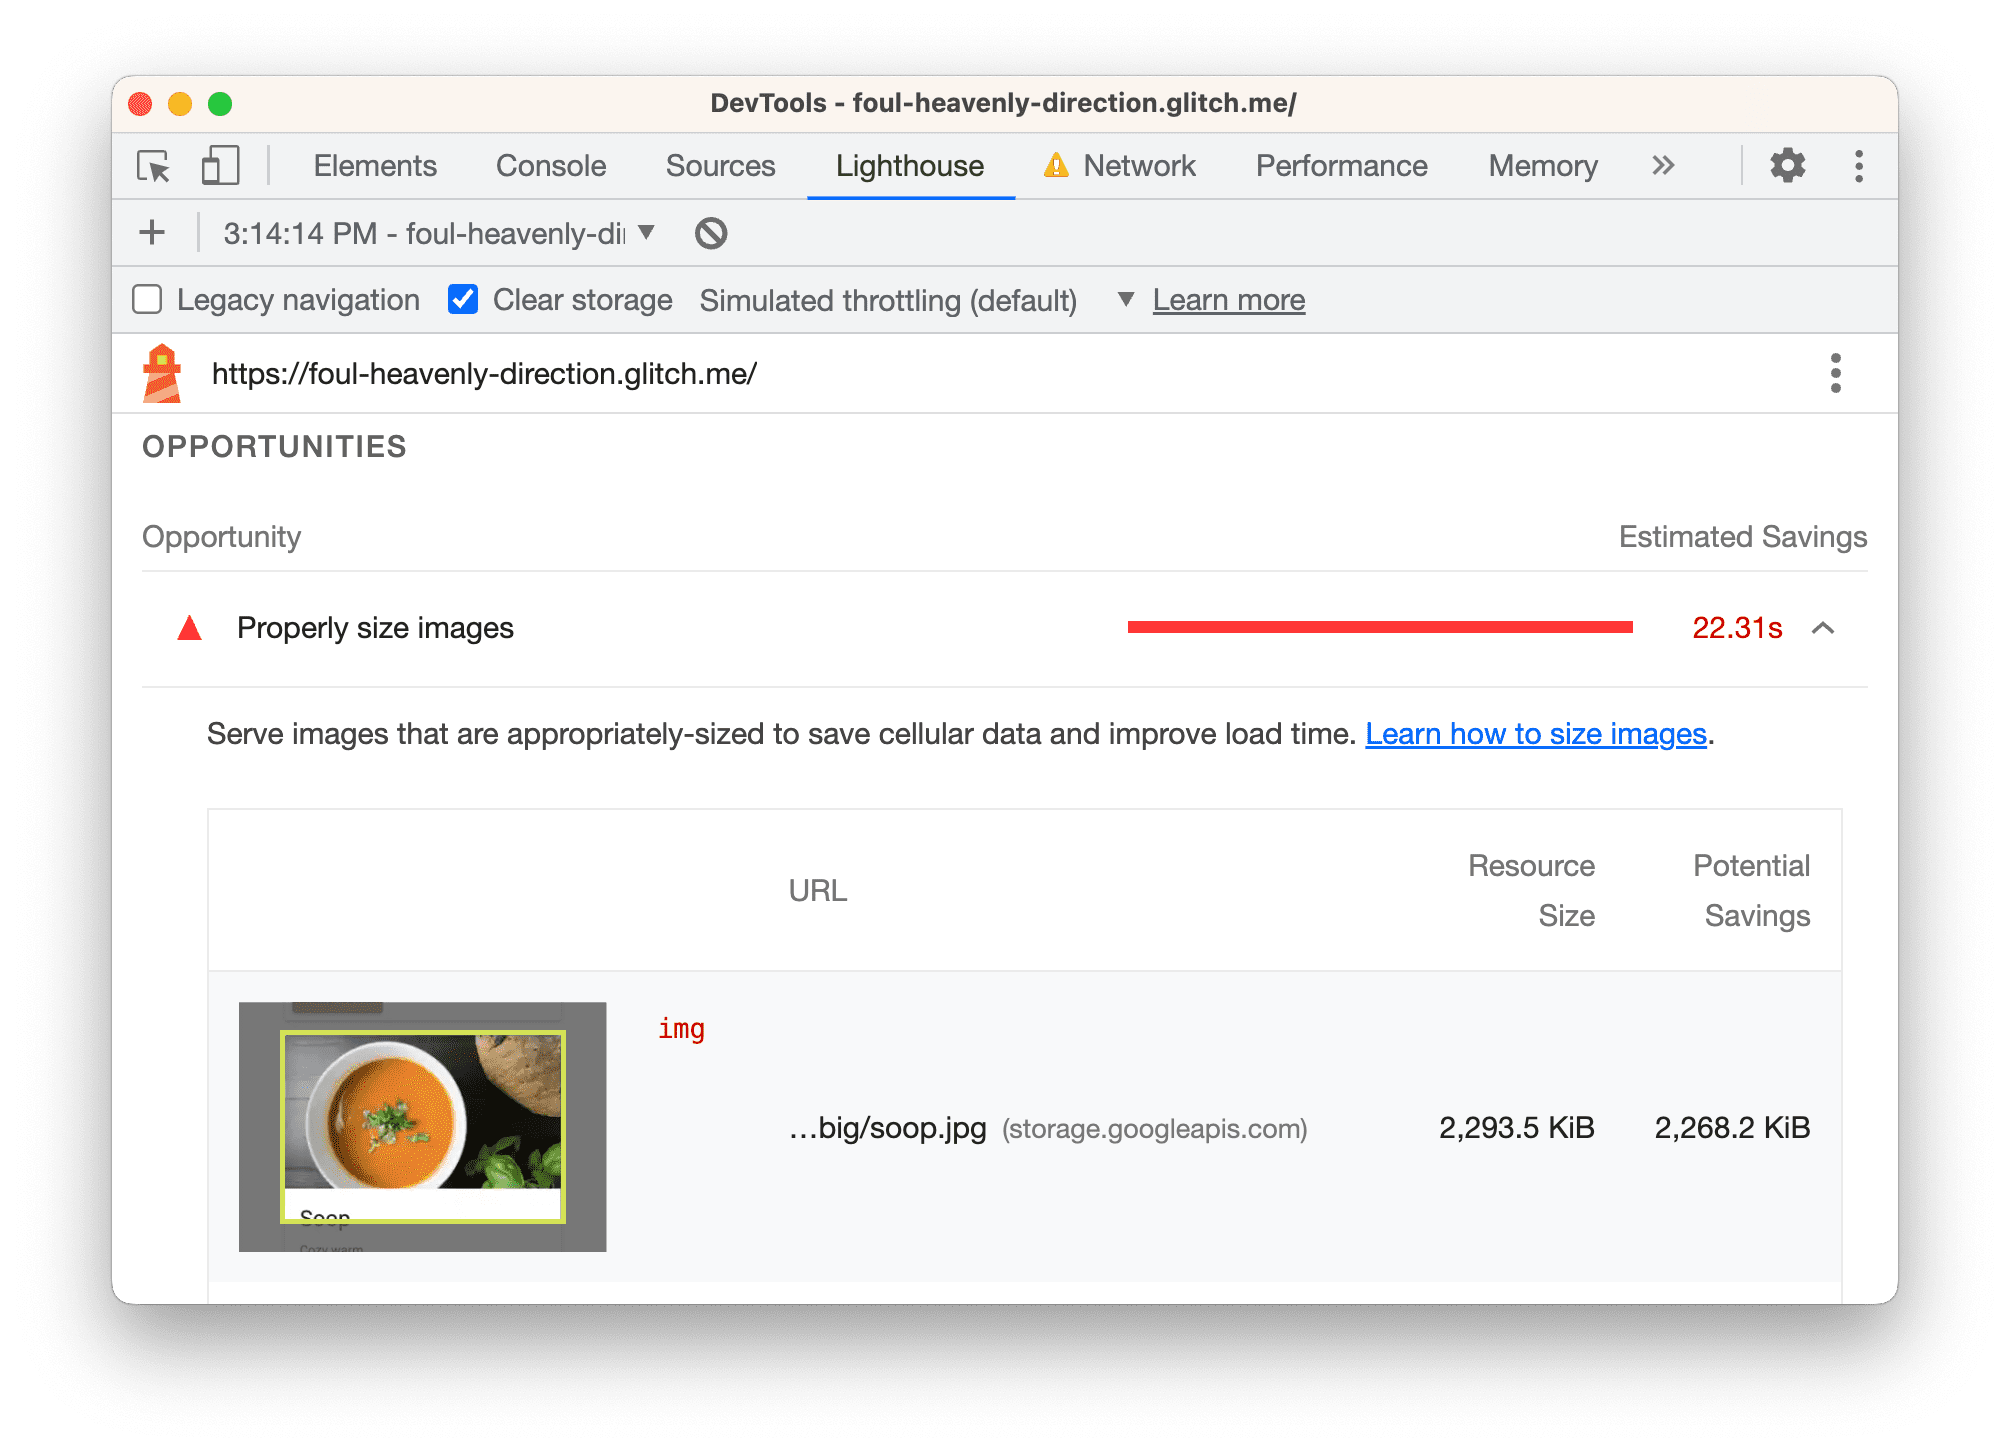The image size is (2010, 1452).
Task: Click the DevTools more tabs chevron
Action: (1664, 165)
